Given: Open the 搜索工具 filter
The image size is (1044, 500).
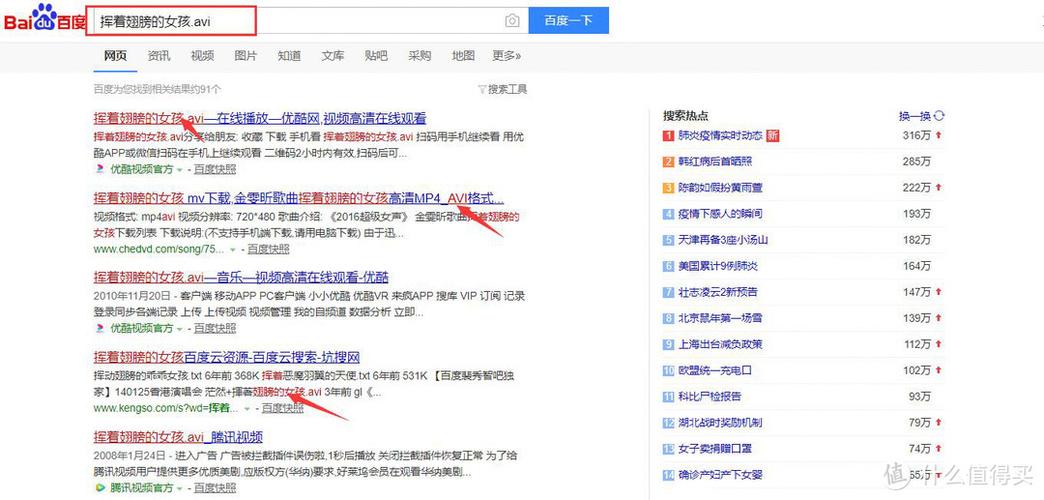Looking at the screenshot, I should (x=503, y=89).
